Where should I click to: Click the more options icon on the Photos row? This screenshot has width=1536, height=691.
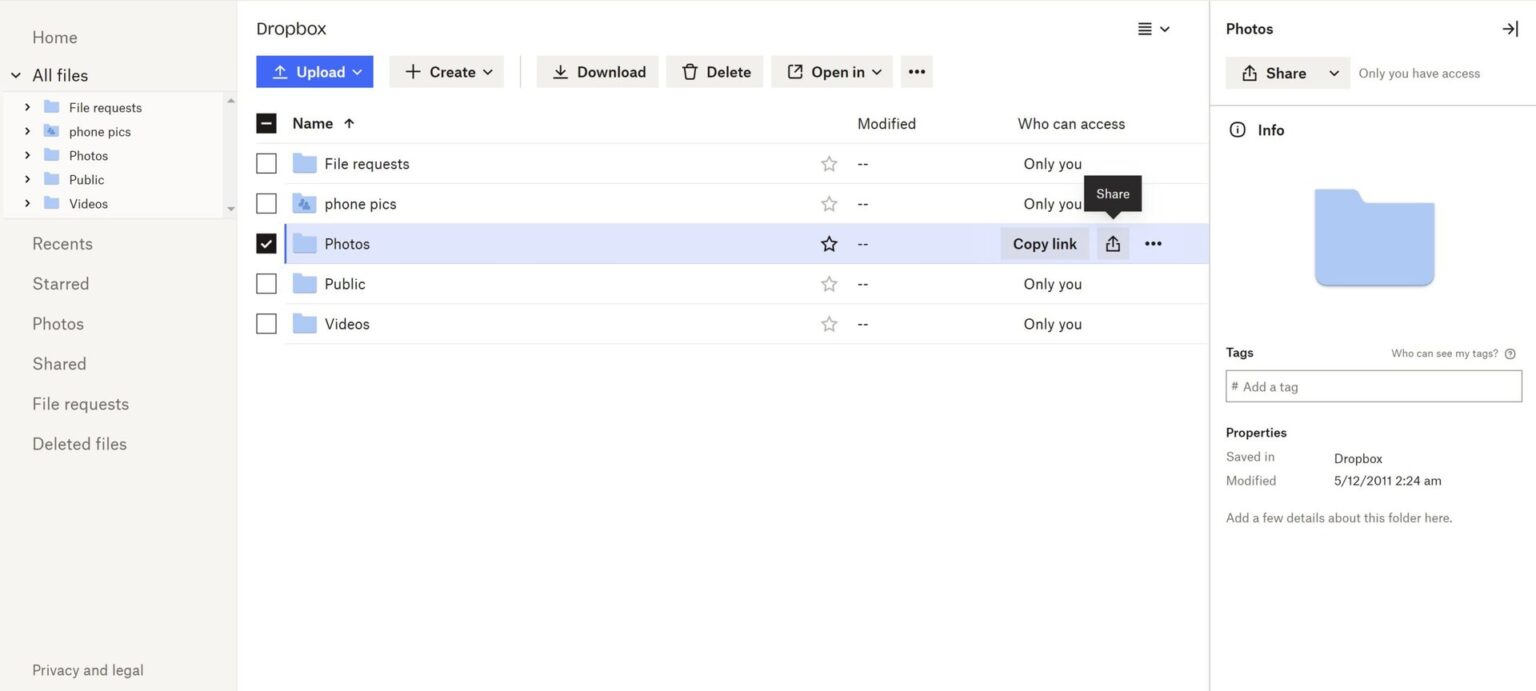pyautogui.click(x=1153, y=243)
